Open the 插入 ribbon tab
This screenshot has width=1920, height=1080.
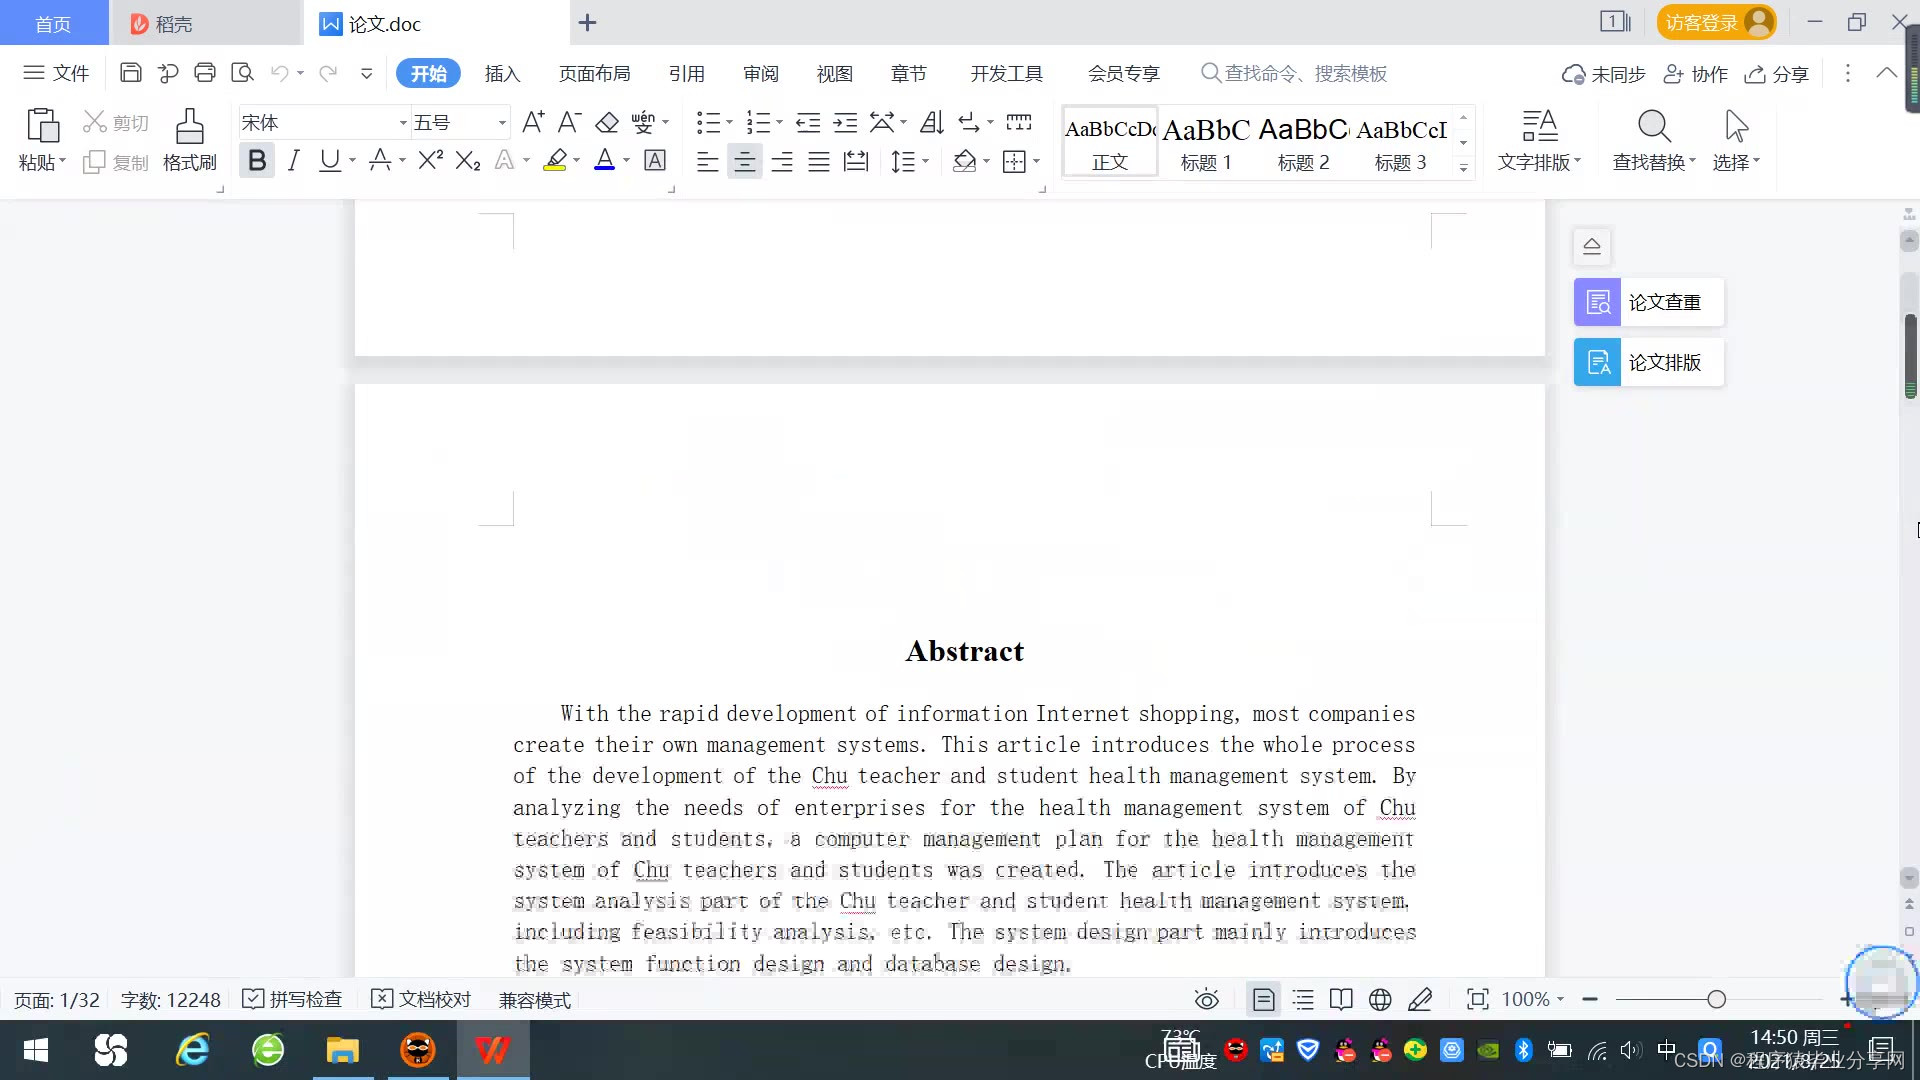[x=502, y=73]
